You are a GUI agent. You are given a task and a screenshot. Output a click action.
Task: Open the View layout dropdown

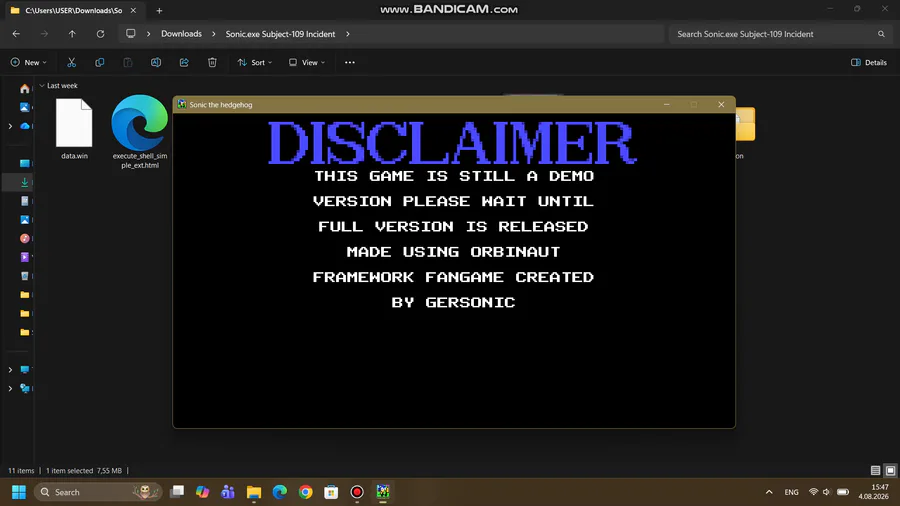click(307, 63)
